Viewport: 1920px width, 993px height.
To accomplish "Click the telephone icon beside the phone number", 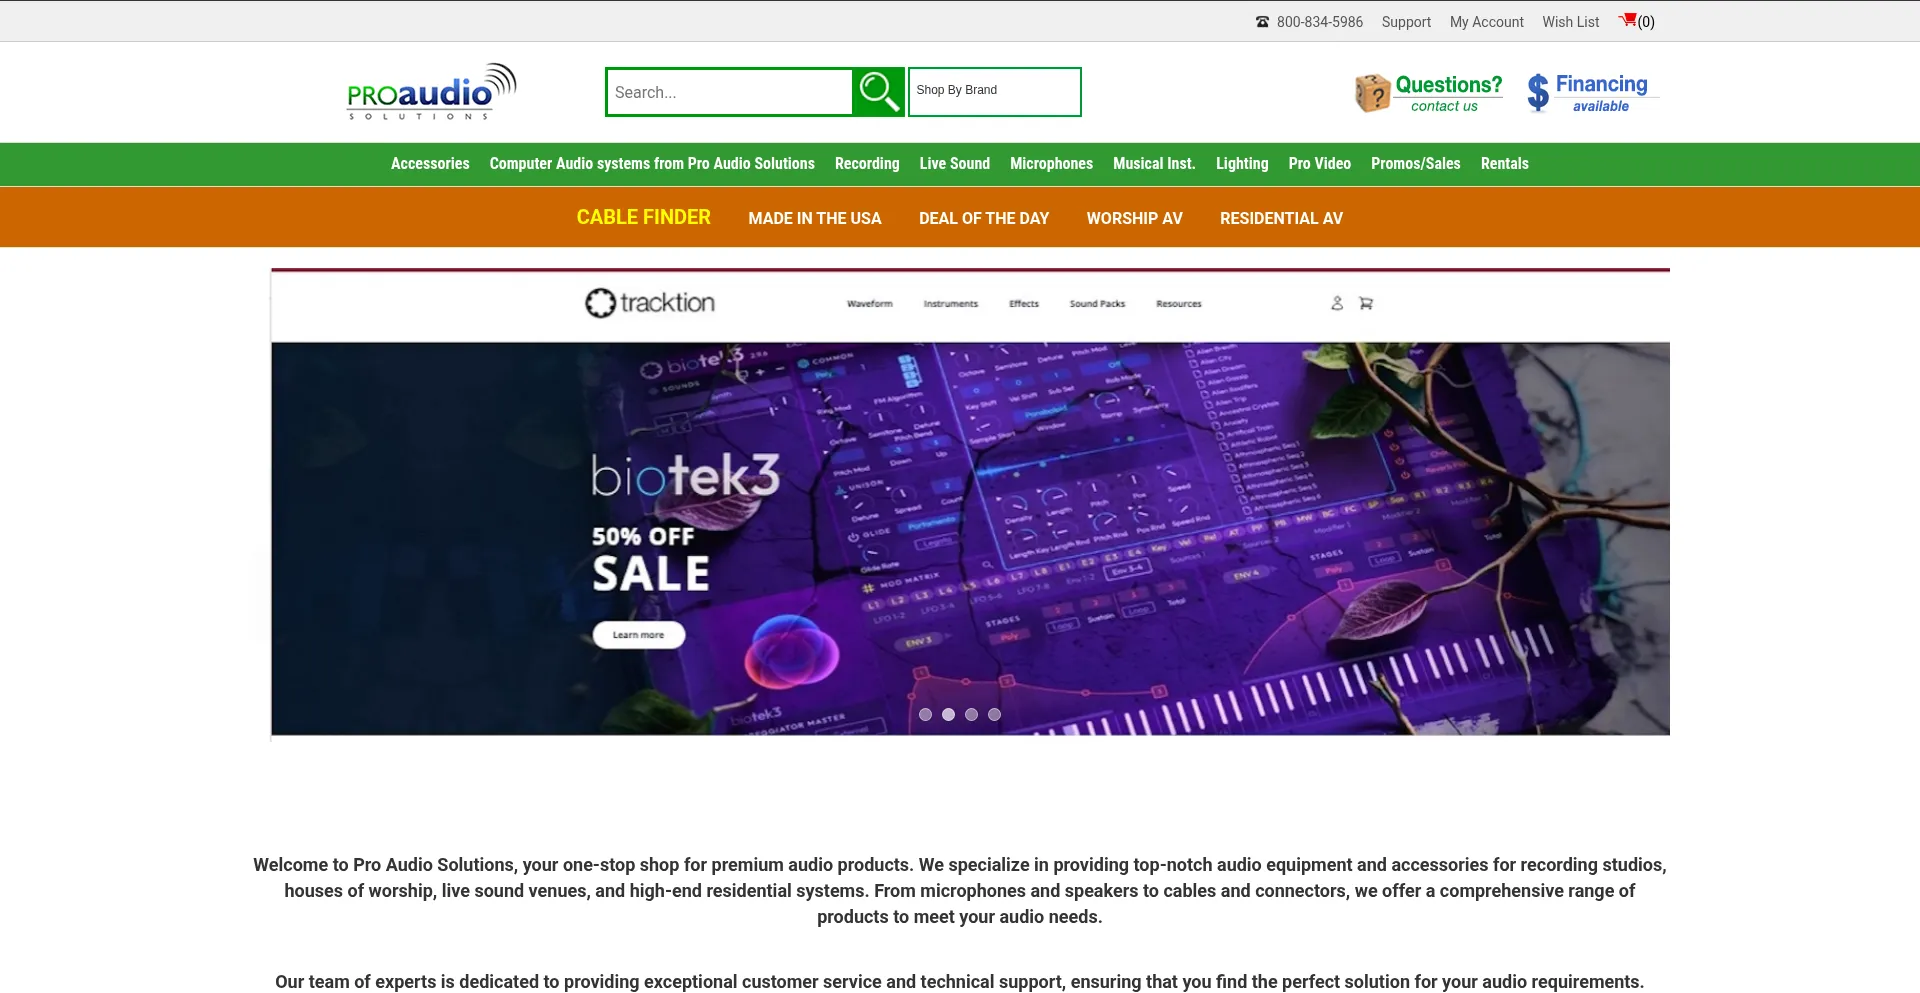I will [x=1262, y=22].
